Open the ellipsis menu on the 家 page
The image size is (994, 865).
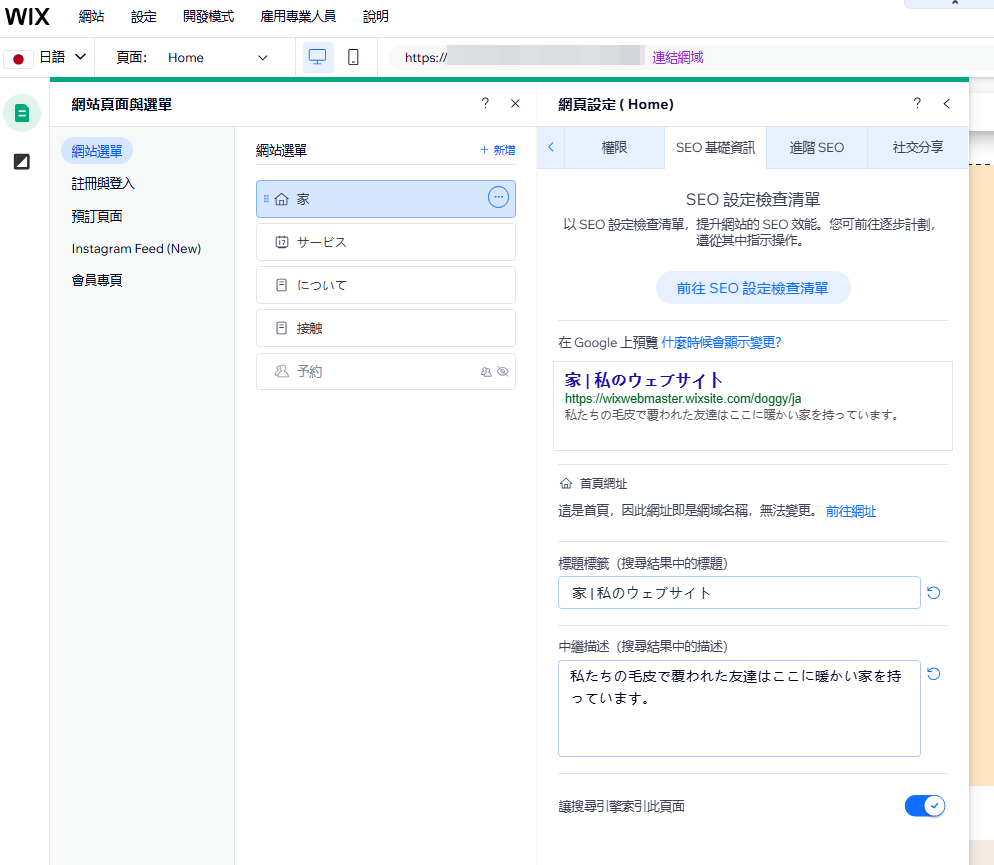498,198
